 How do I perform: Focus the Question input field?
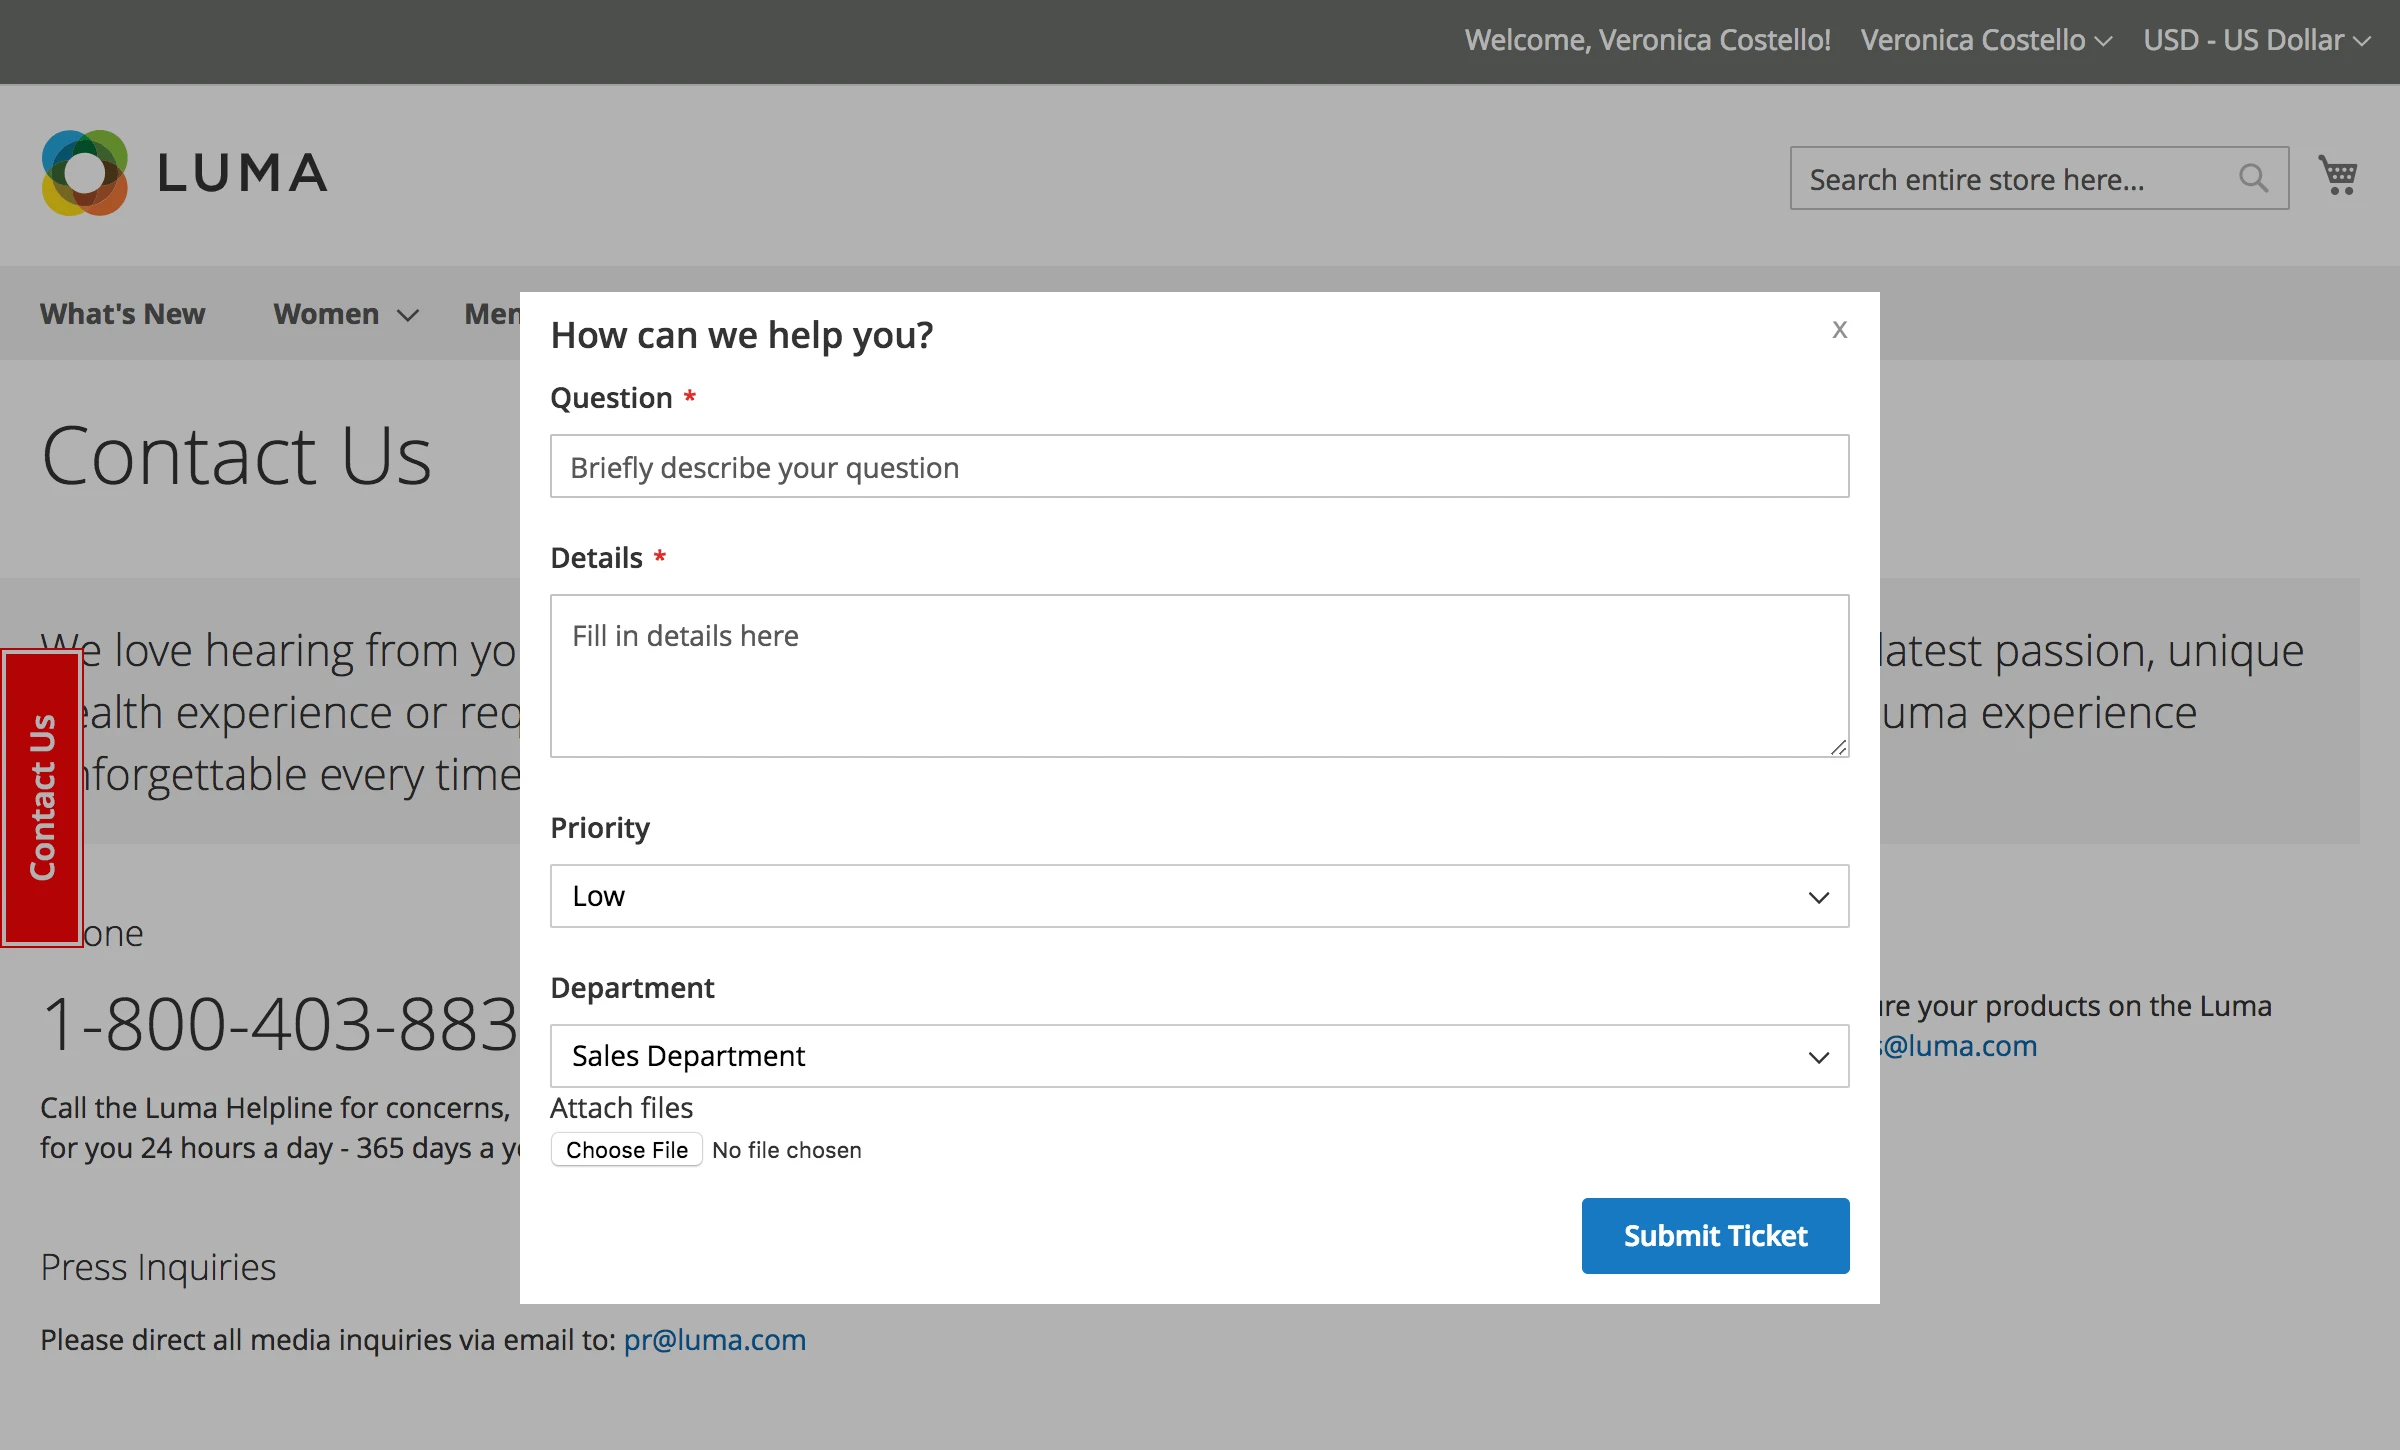point(1199,467)
